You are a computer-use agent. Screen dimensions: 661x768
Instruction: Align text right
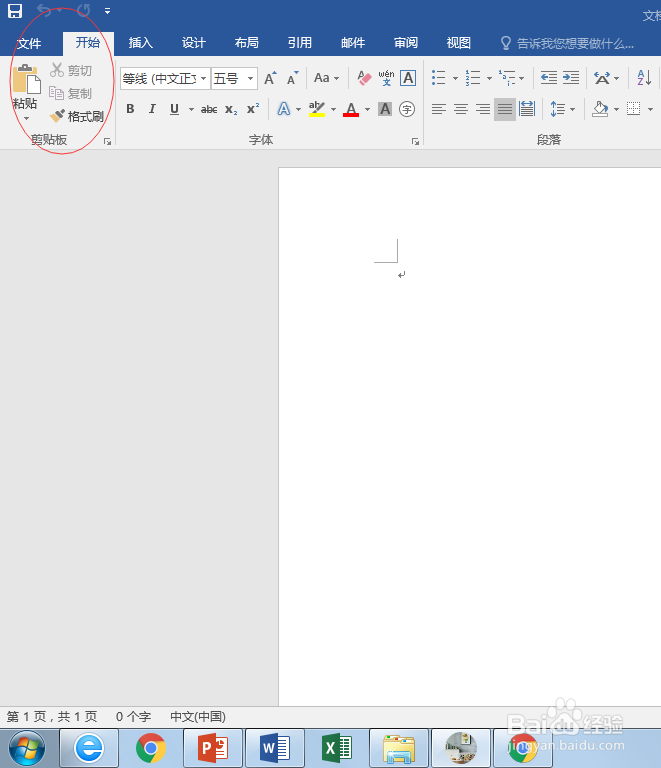(x=483, y=109)
